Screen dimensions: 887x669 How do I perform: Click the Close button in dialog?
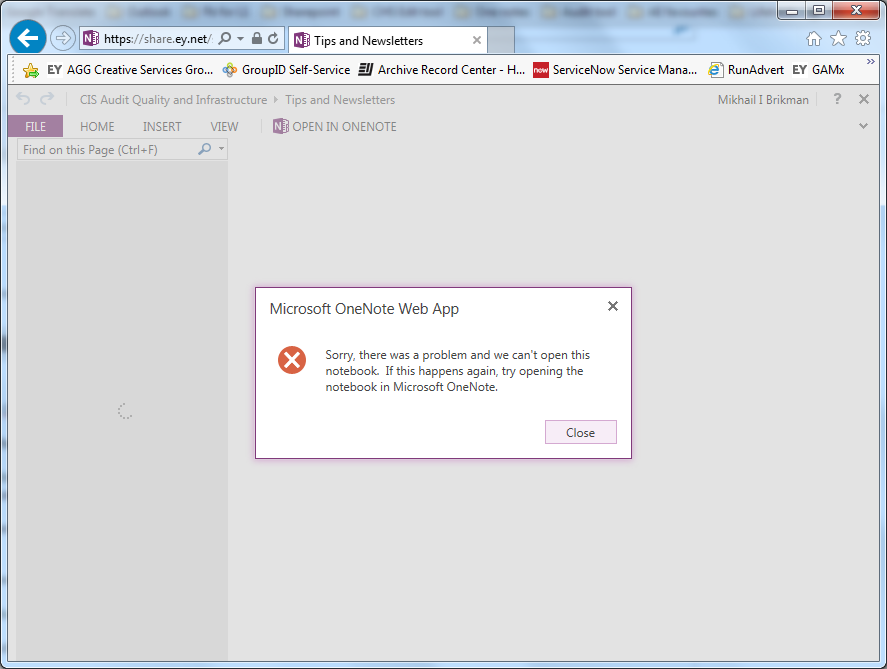(580, 432)
